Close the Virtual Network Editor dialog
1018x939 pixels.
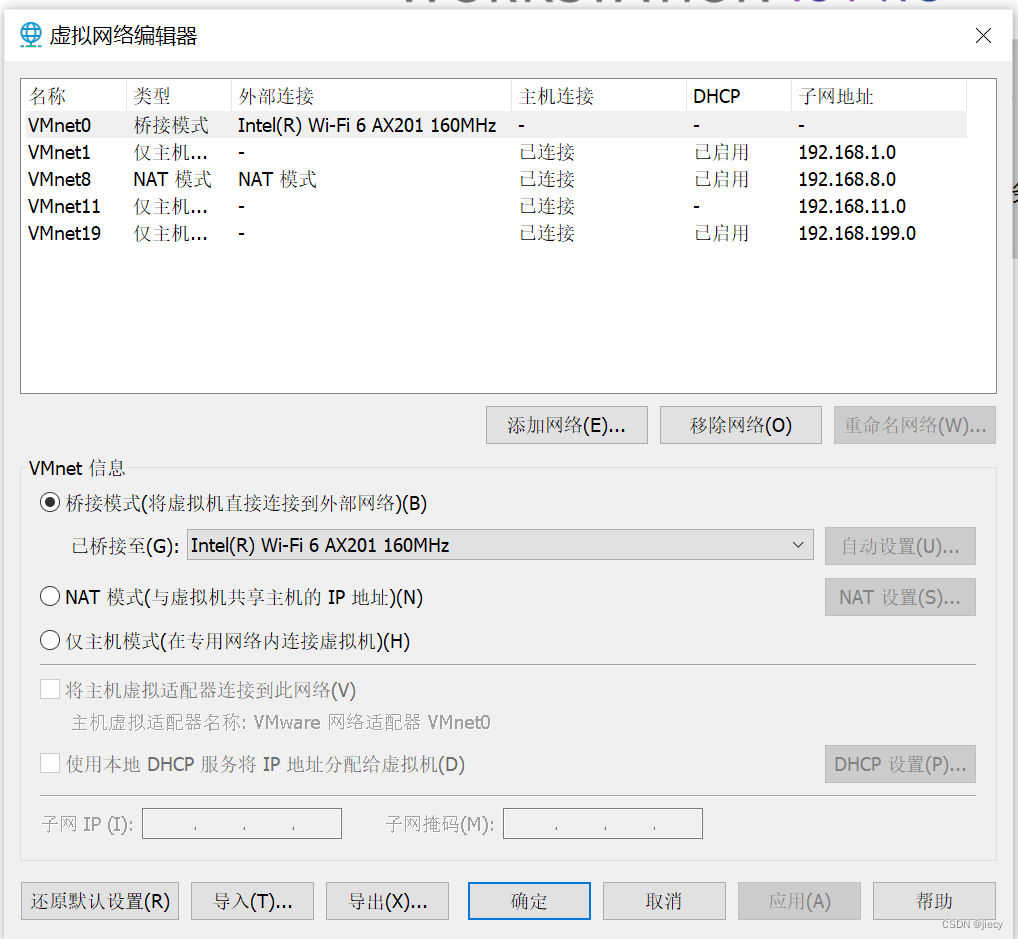[x=983, y=35]
